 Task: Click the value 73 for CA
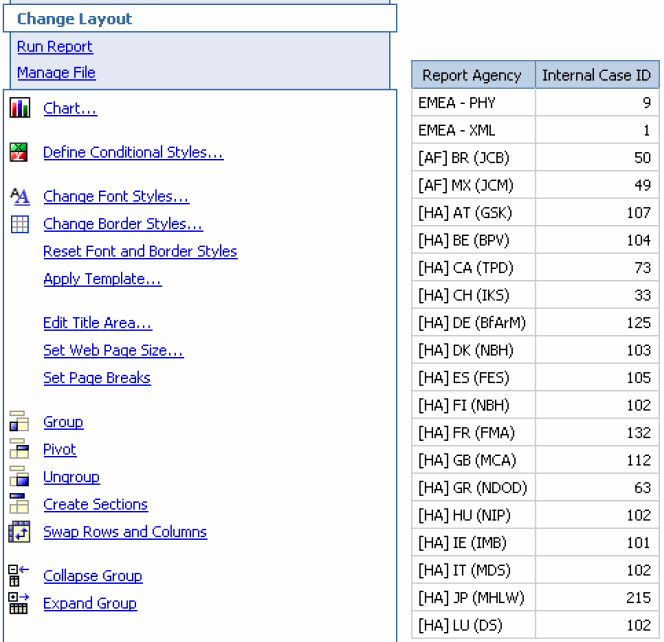pyautogui.click(x=642, y=268)
